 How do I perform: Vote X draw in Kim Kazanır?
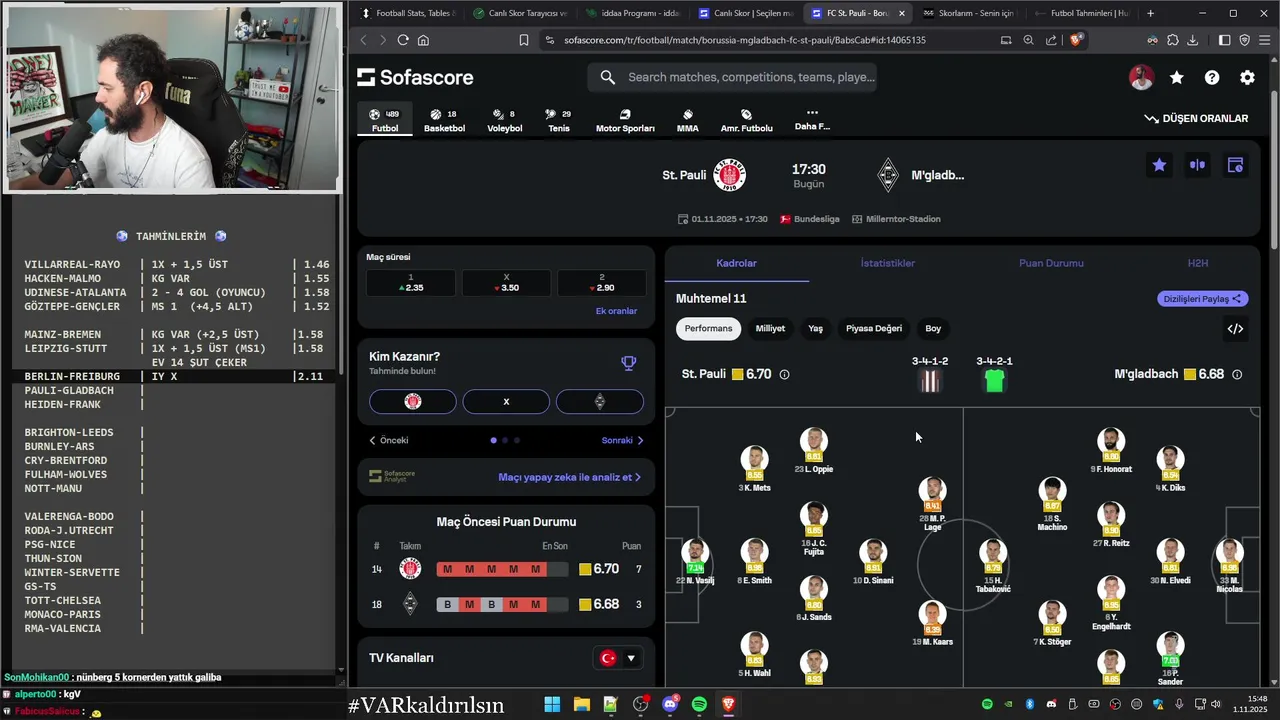click(506, 401)
